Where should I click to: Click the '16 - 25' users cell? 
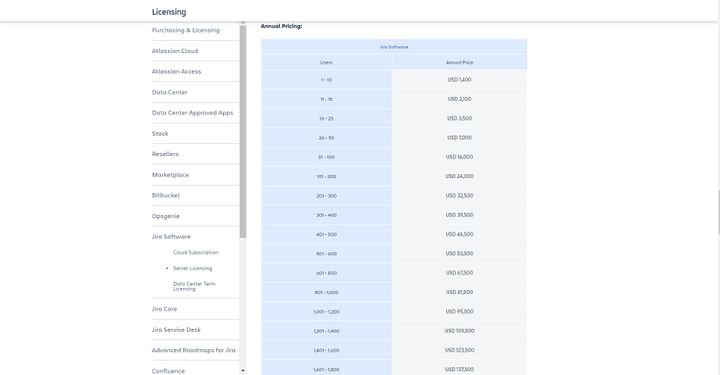pyautogui.click(x=326, y=118)
